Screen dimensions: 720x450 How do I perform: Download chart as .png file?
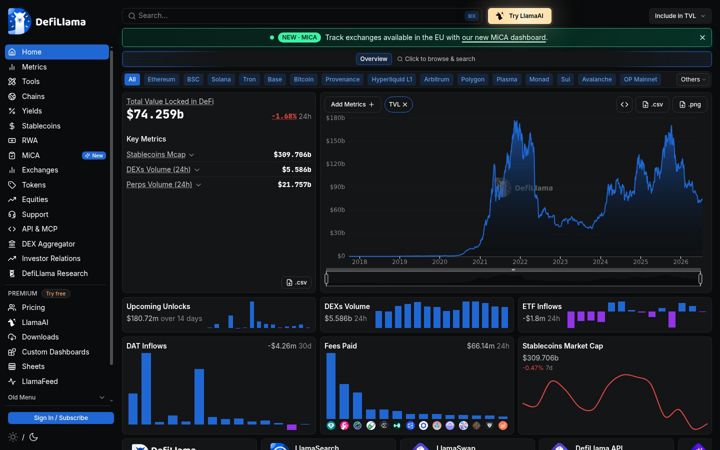point(690,105)
